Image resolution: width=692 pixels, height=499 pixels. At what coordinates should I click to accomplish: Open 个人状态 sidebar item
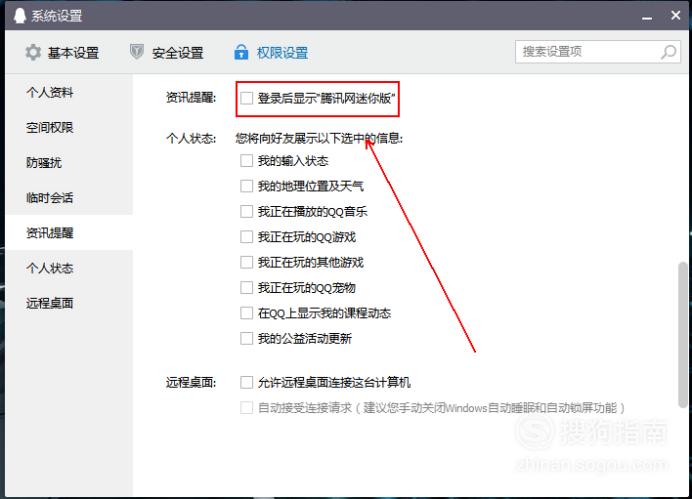pos(69,268)
